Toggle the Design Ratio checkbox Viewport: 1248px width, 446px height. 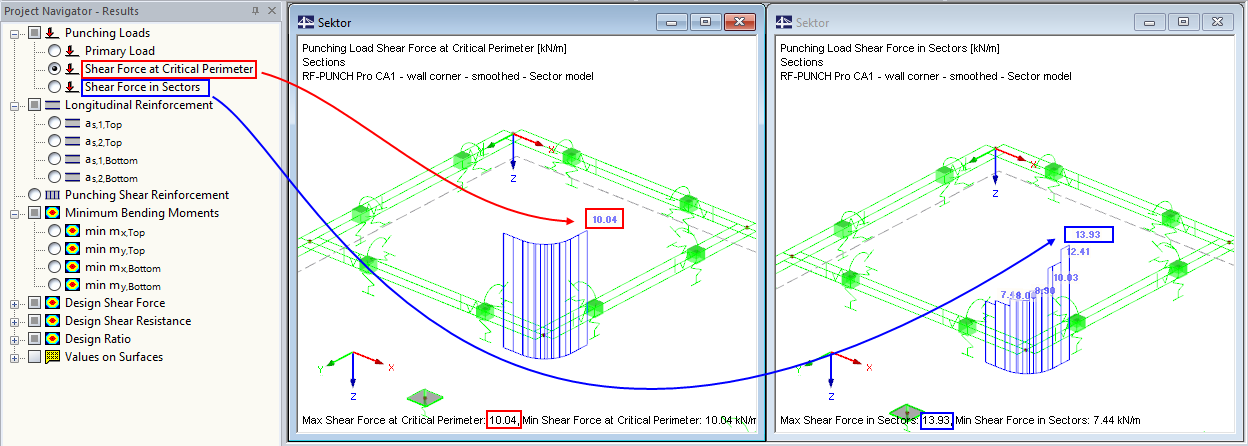tap(35, 339)
